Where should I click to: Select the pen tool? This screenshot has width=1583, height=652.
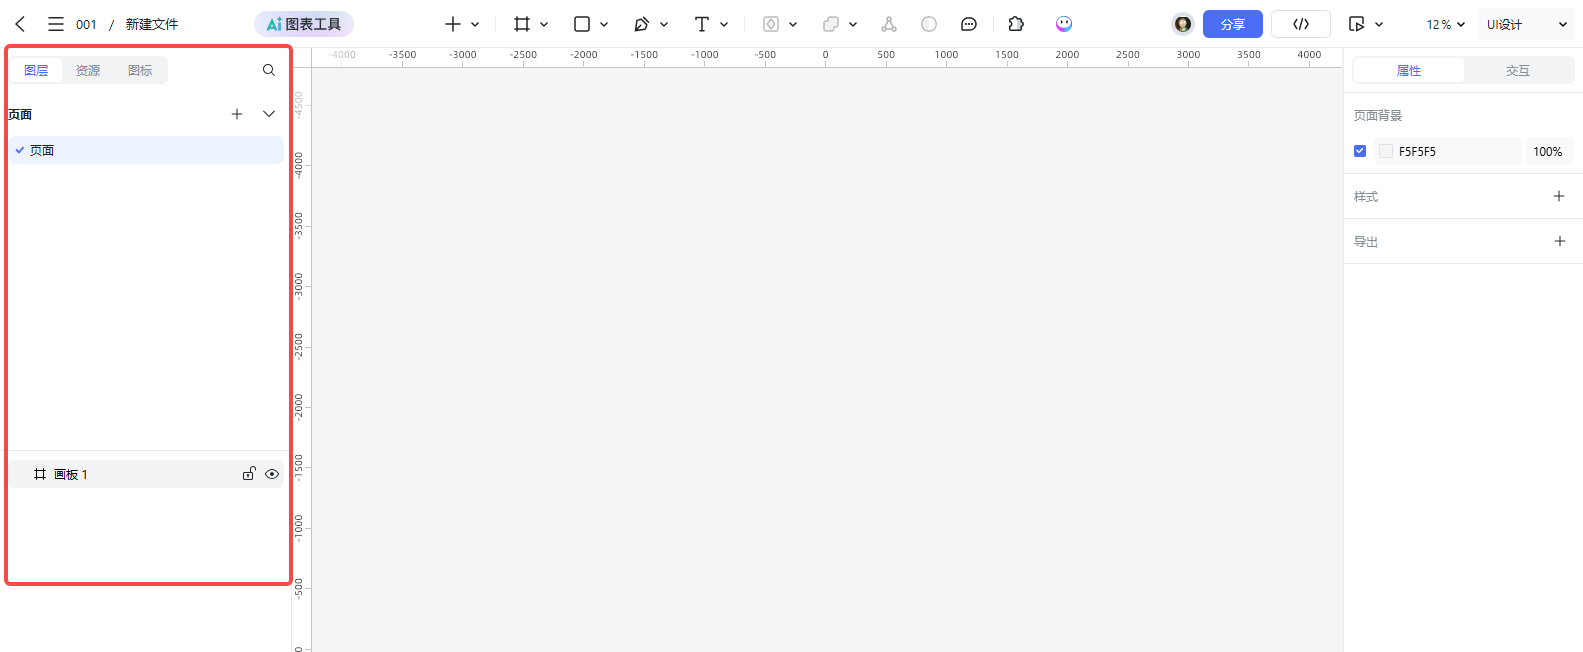tap(642, 24)
